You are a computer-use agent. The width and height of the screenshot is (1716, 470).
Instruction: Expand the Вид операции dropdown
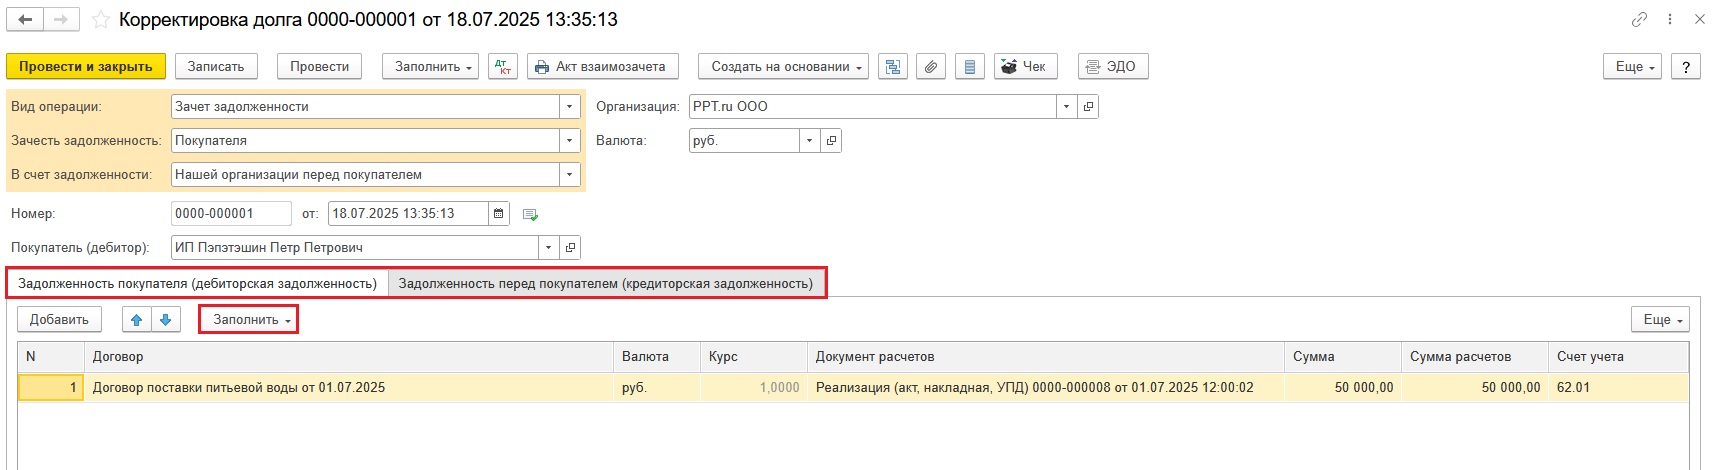[x=569, y=107]
